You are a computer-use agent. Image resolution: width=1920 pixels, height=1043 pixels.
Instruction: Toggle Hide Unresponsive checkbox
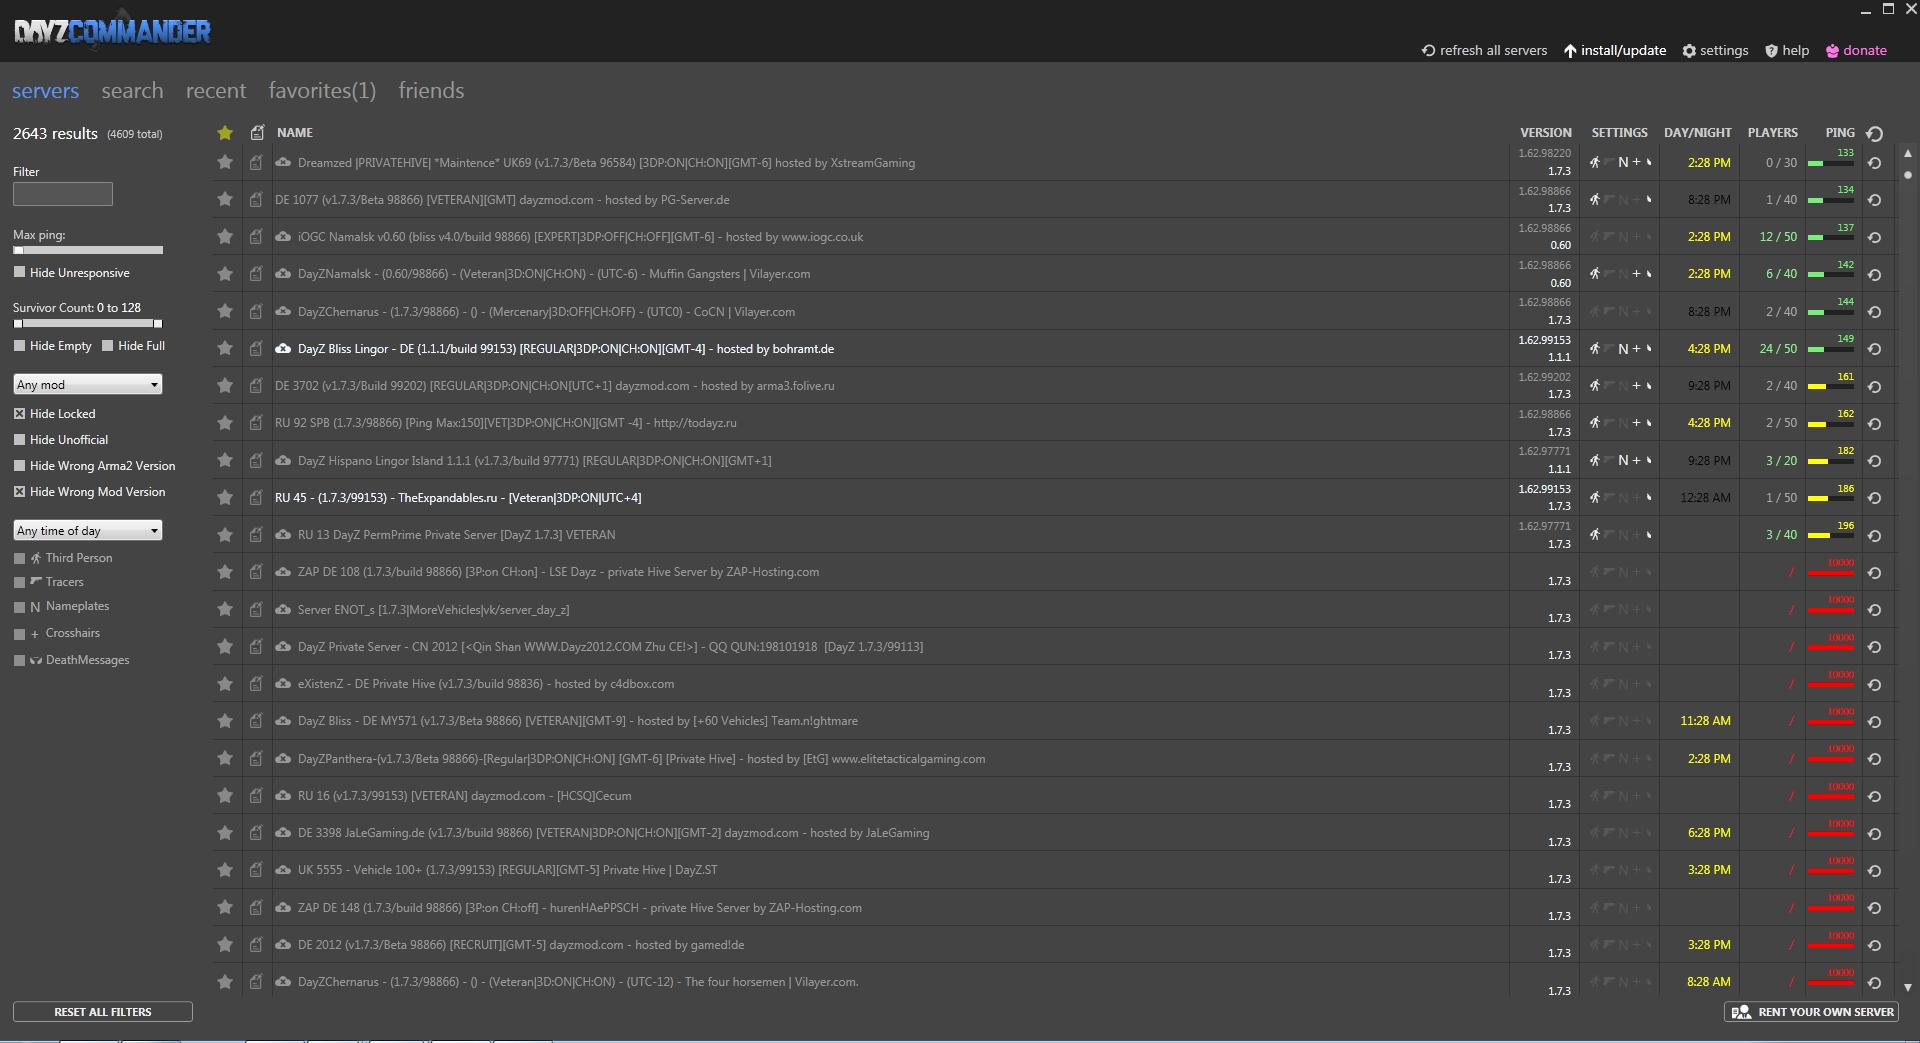pyautogui.click(x=19, y=272)
